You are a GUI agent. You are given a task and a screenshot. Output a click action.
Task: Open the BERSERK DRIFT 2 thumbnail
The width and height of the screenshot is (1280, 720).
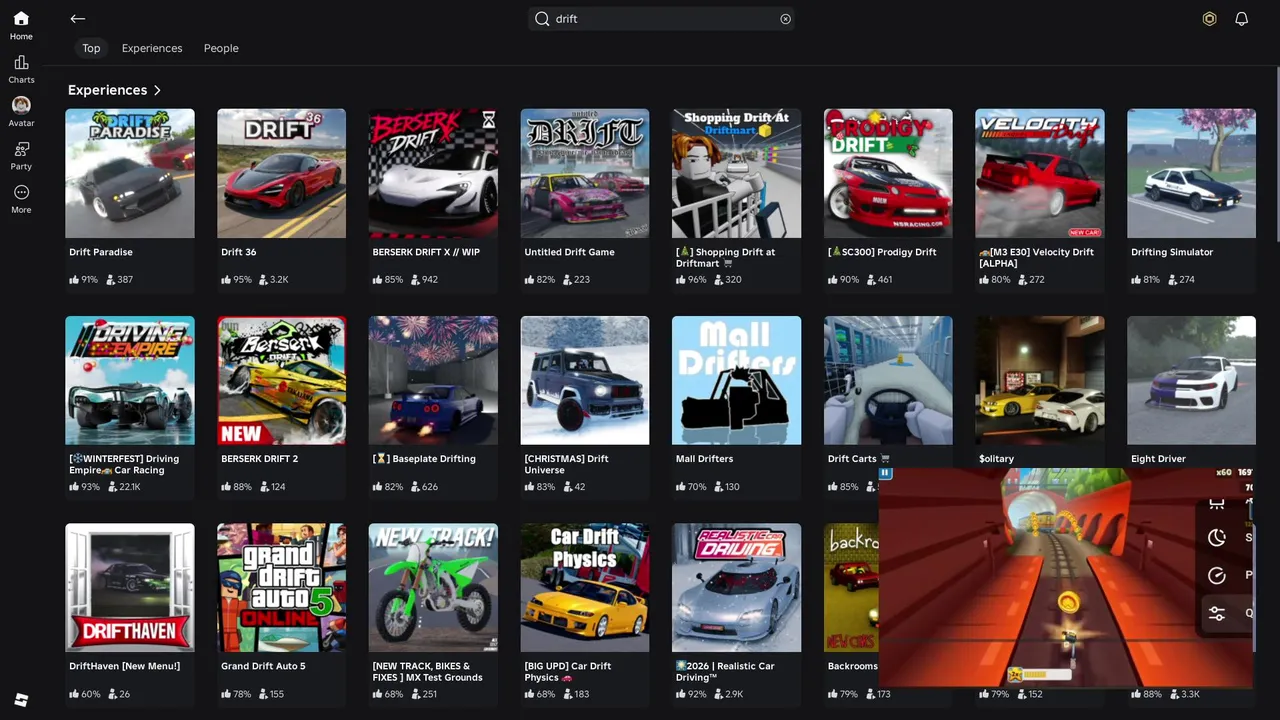(281, 380)
